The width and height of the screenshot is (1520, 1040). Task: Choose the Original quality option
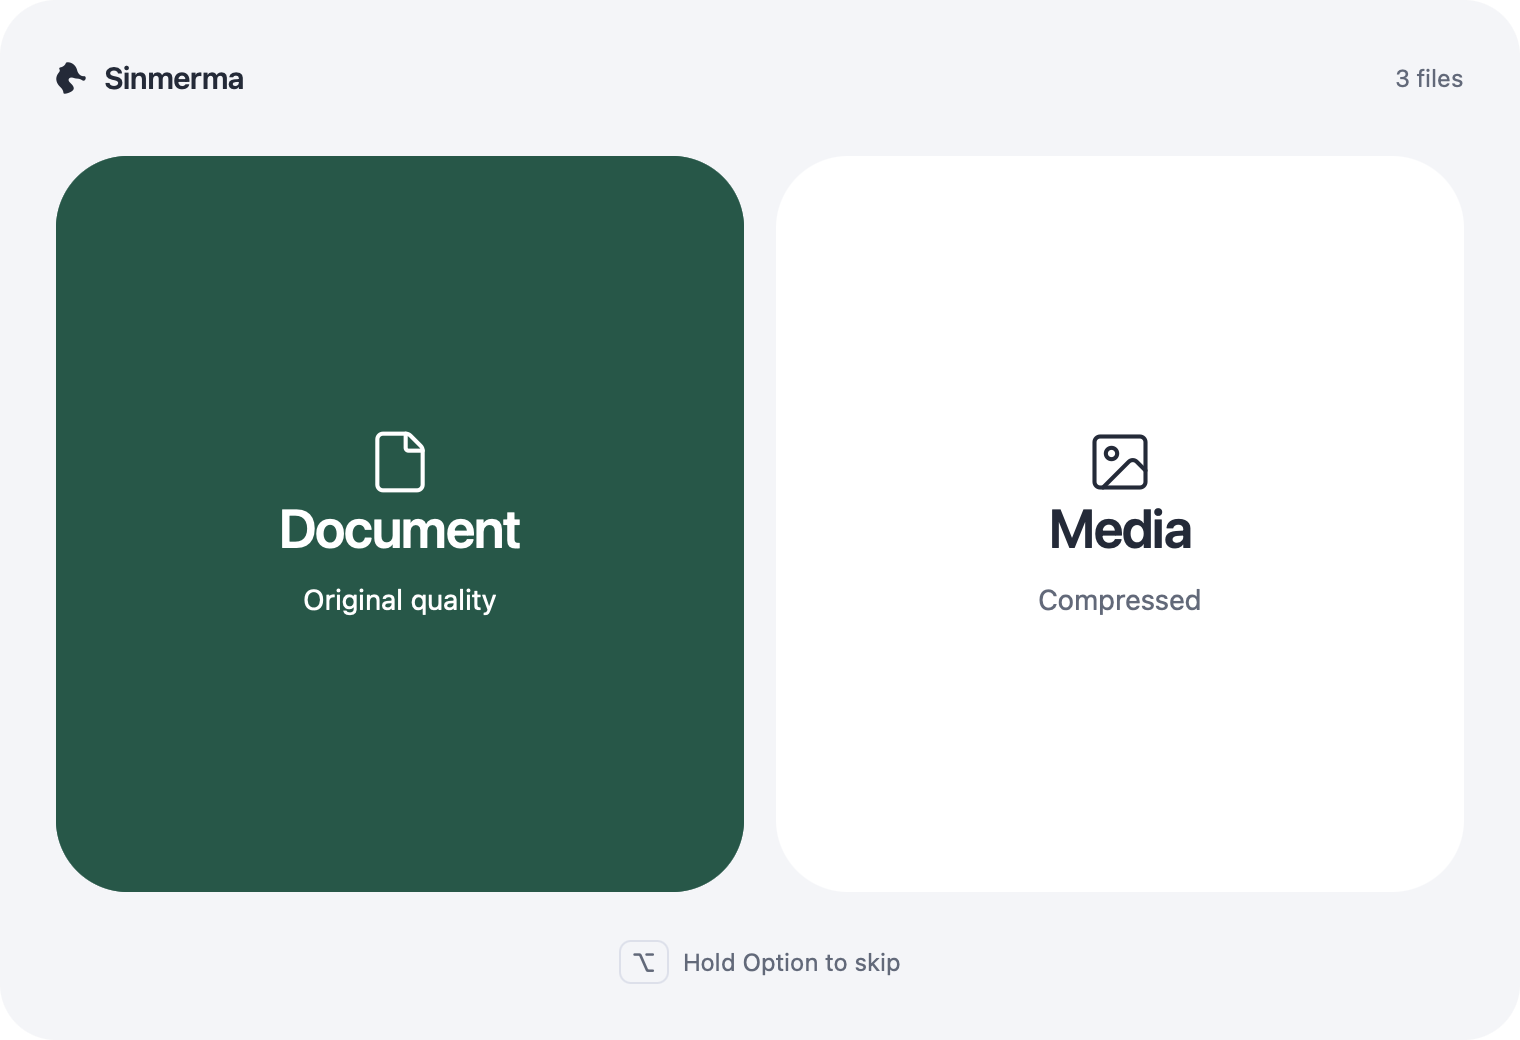(400, 600)
